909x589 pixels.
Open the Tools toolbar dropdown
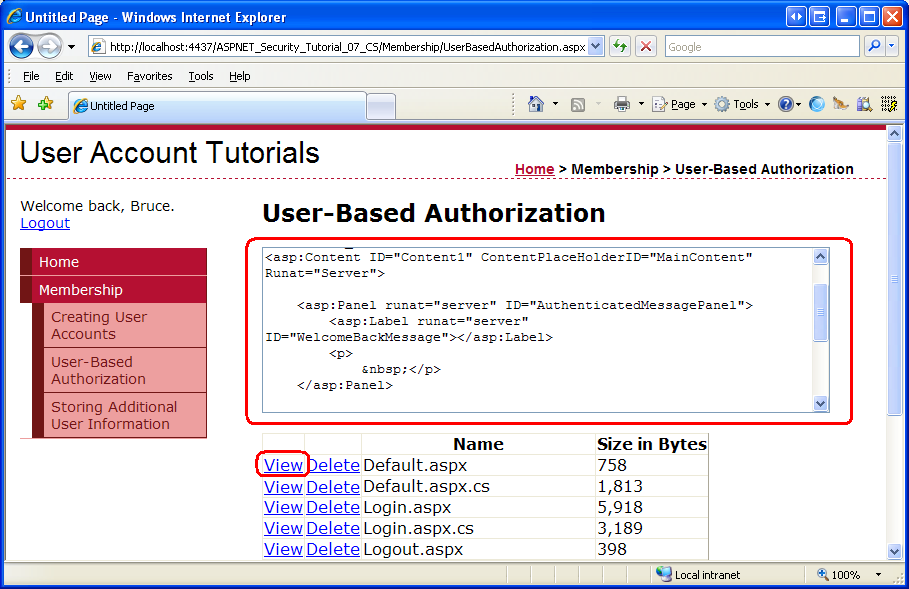741,104
